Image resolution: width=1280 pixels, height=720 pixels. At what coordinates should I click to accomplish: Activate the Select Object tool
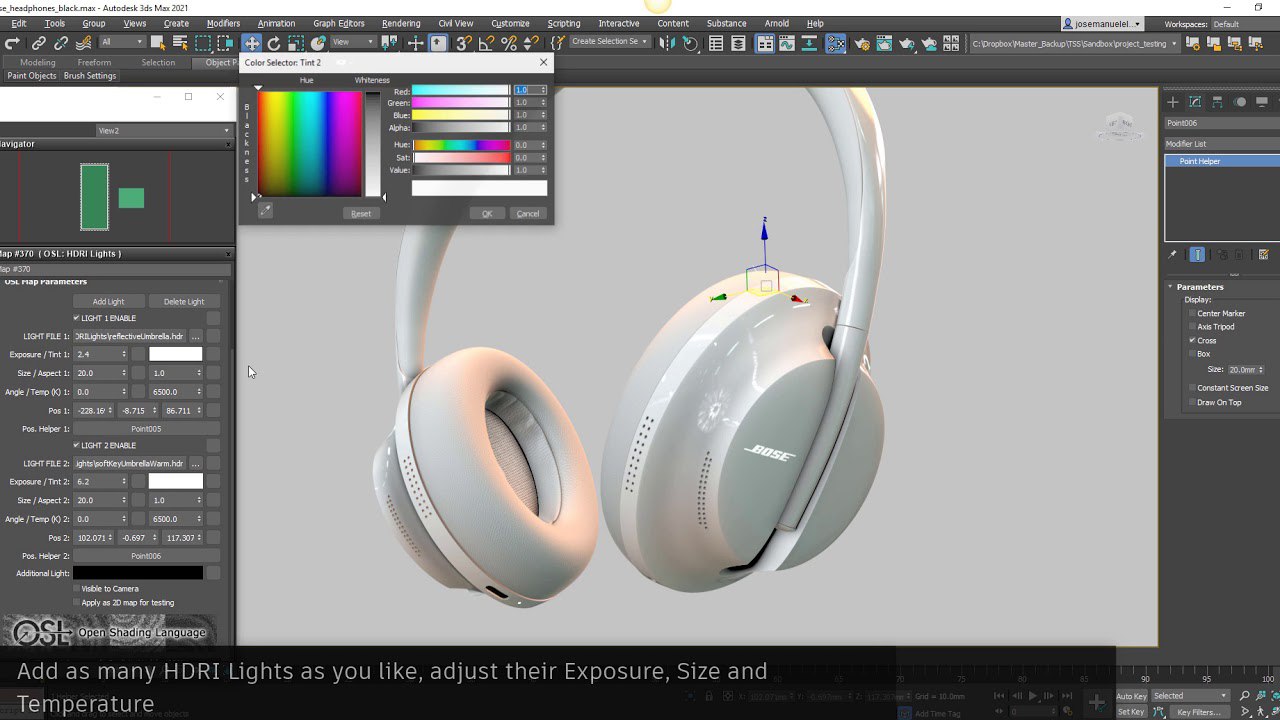pyautogui.click(x=158, y=43)
